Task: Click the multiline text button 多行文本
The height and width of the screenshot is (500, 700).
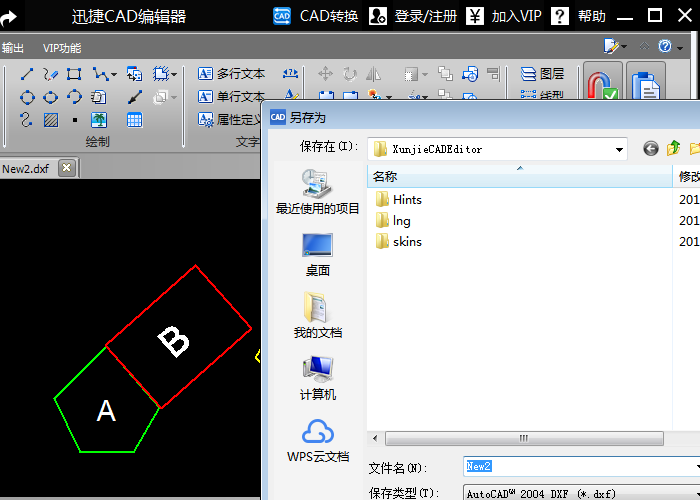Action: click(231, 74)
